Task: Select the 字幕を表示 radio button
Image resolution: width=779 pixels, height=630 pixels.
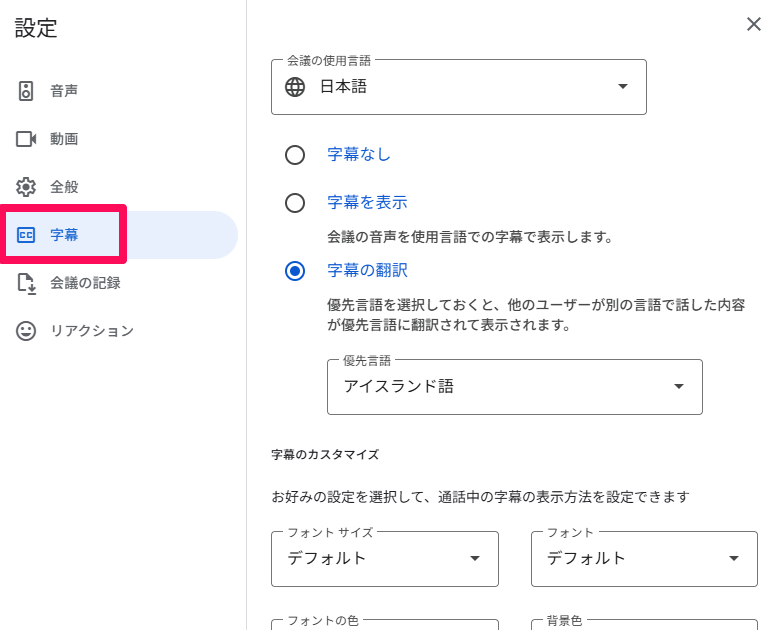Action: (295, 203)
